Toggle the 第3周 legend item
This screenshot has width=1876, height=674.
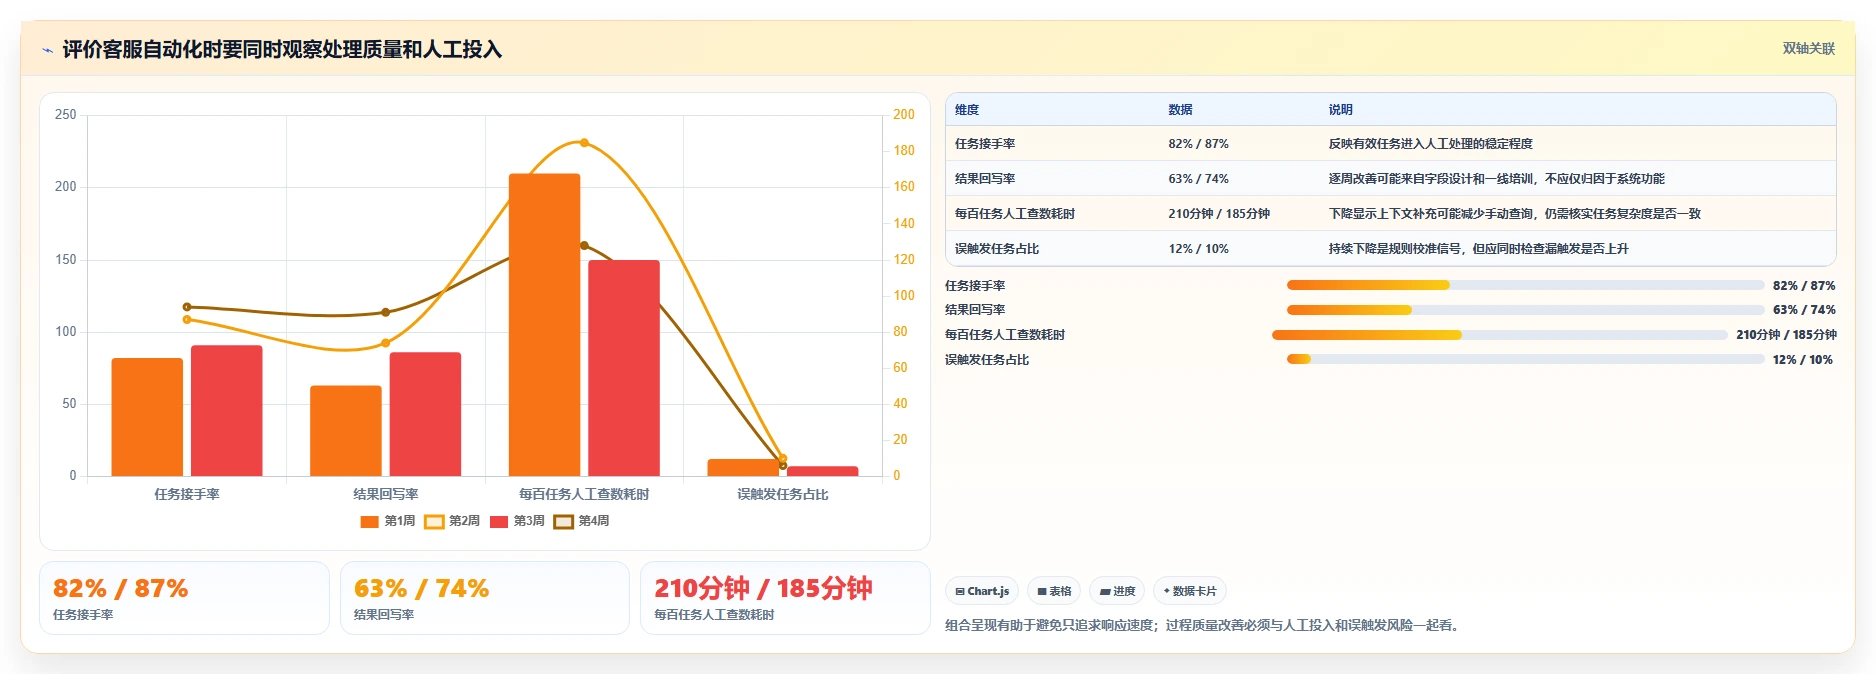point(517,521)
